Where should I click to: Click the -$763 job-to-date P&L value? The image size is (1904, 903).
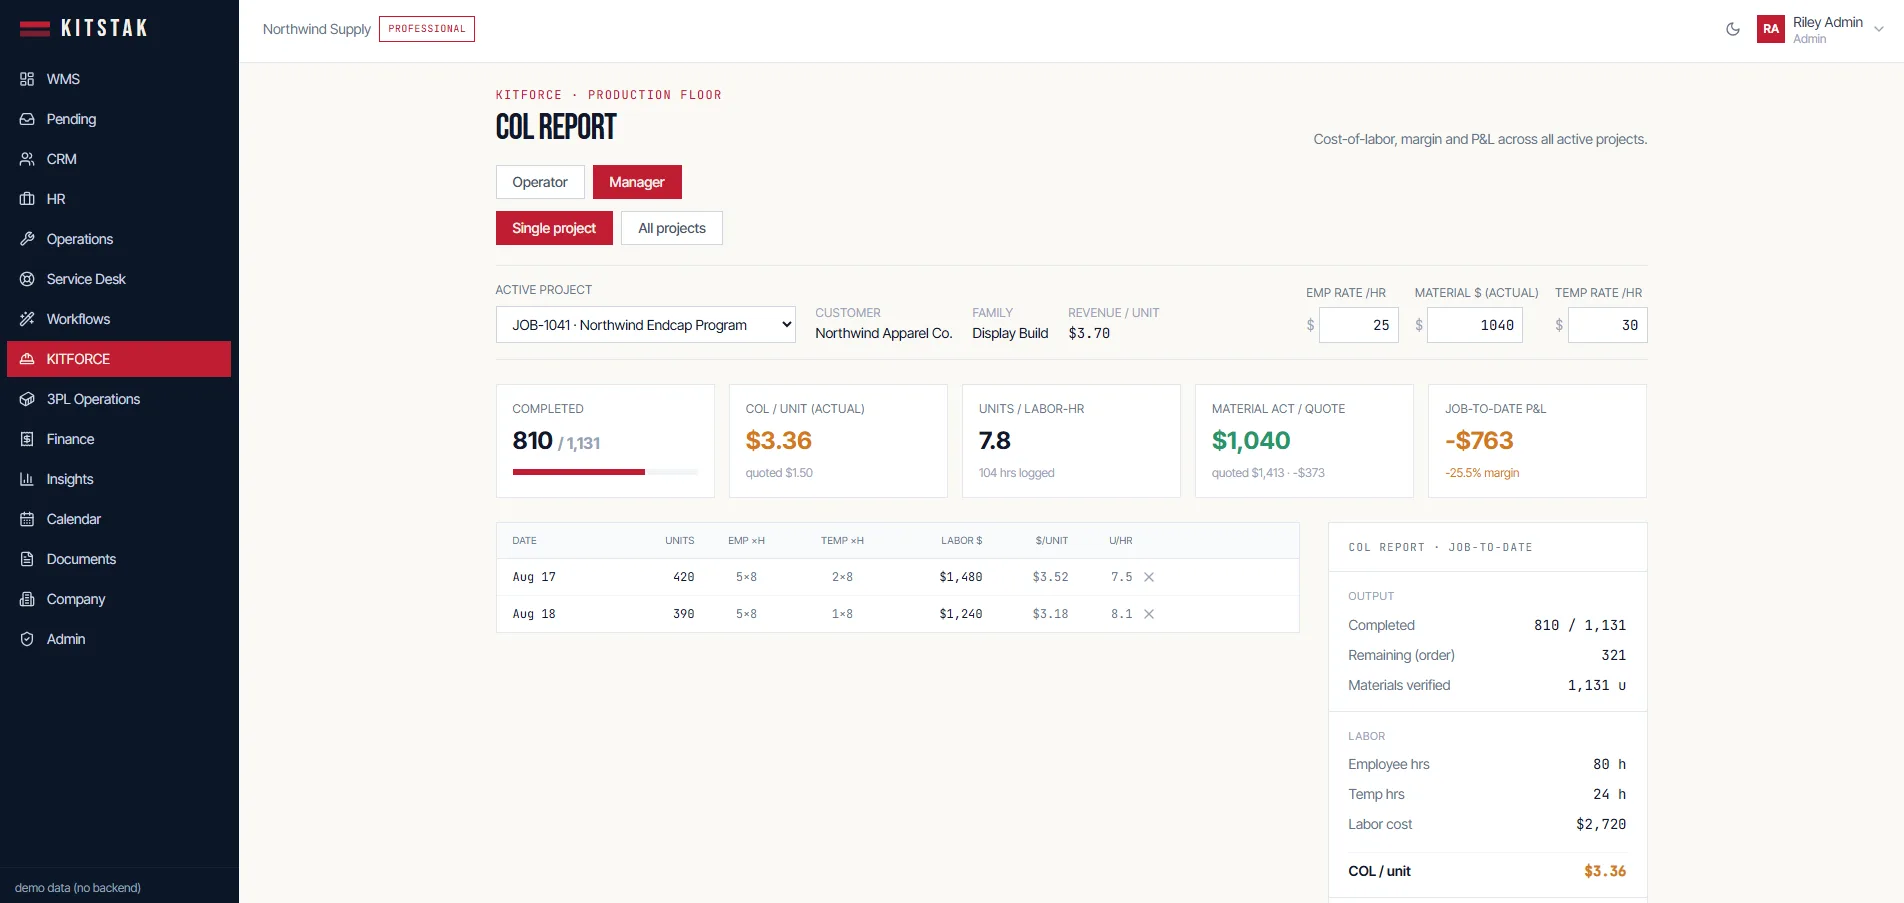coord(1479,441)
